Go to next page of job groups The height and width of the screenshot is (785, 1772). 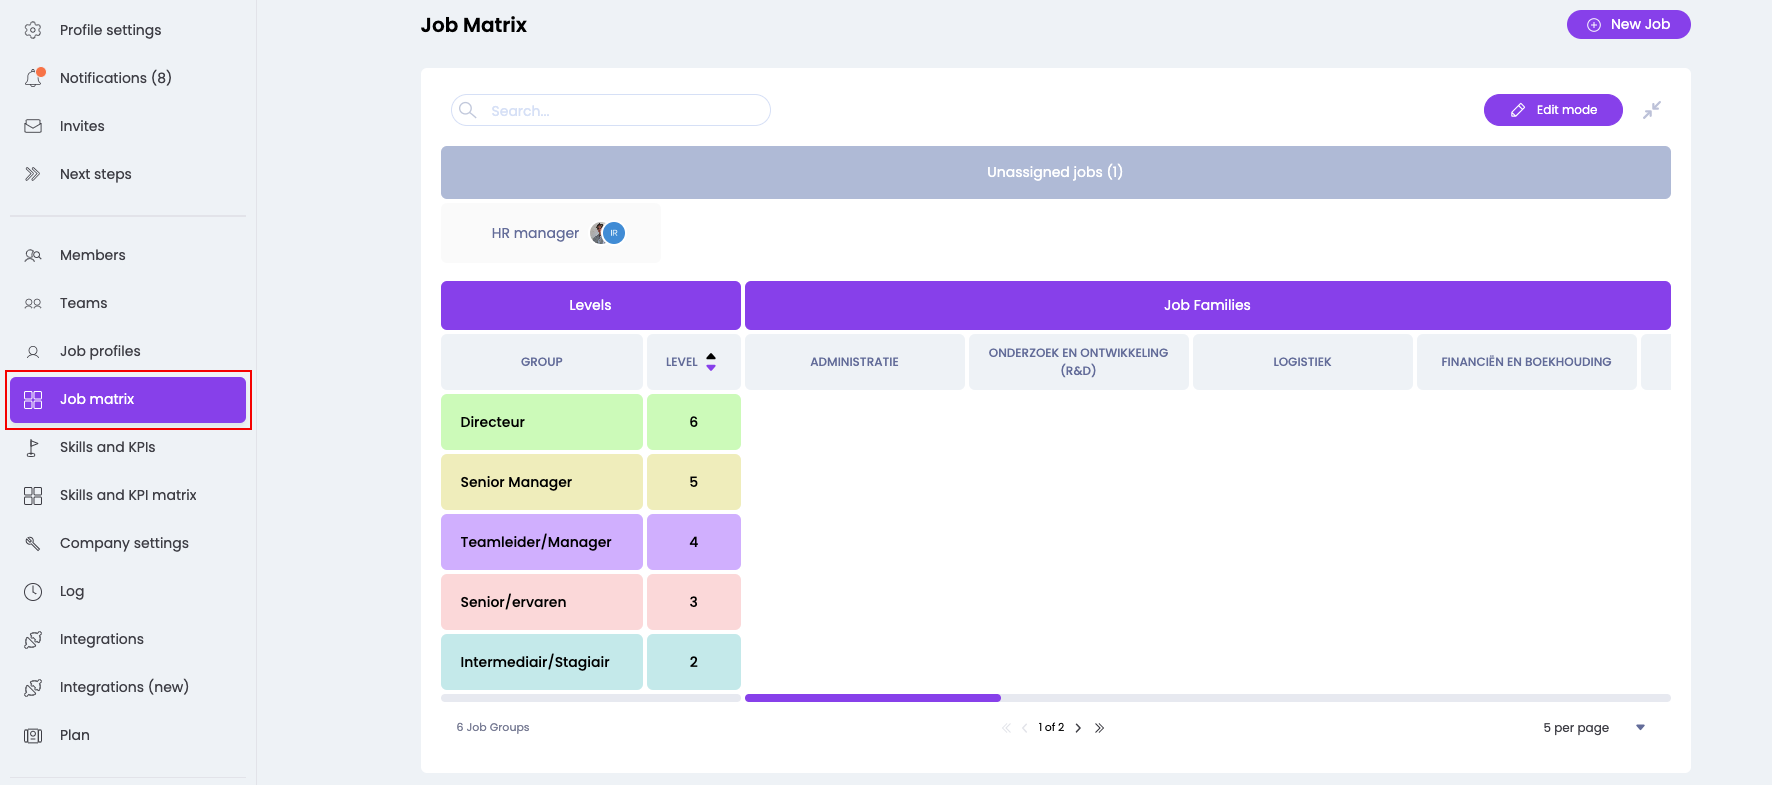point(1078,728)
